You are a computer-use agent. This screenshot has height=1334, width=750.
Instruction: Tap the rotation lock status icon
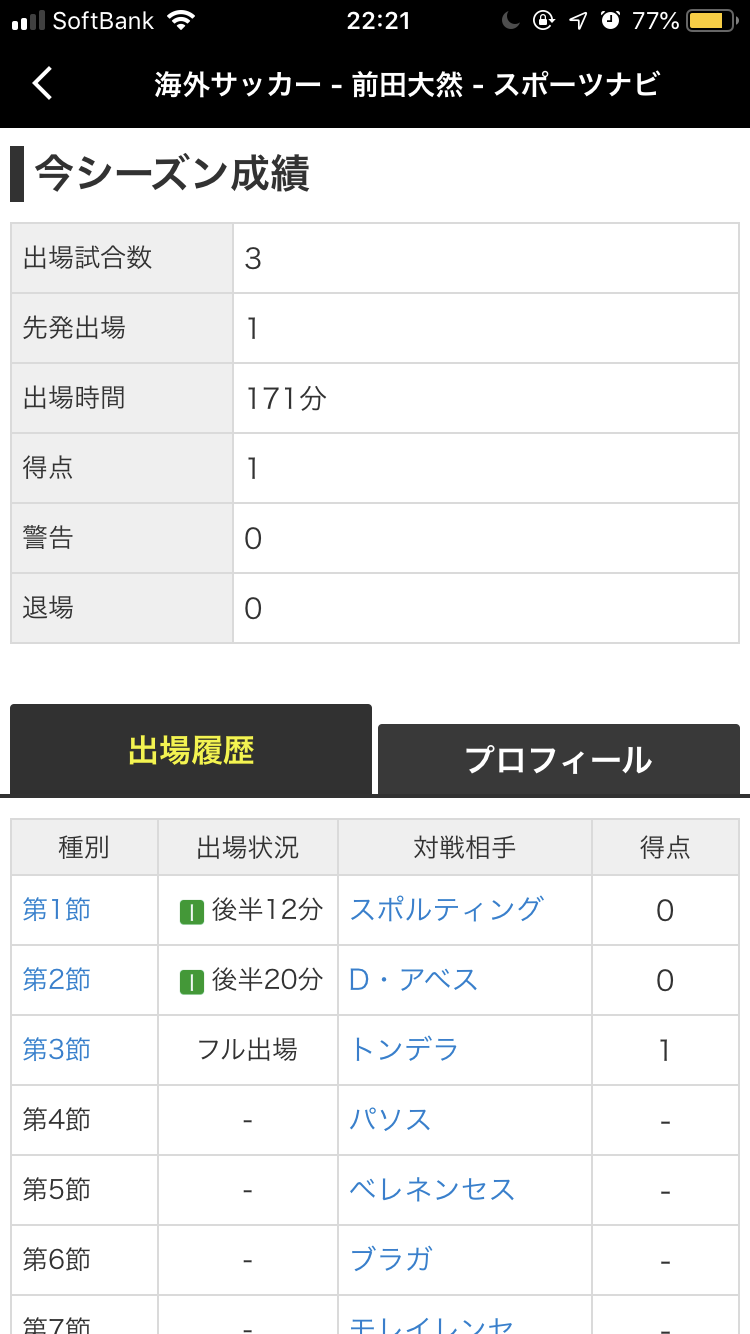pos(543,20)
